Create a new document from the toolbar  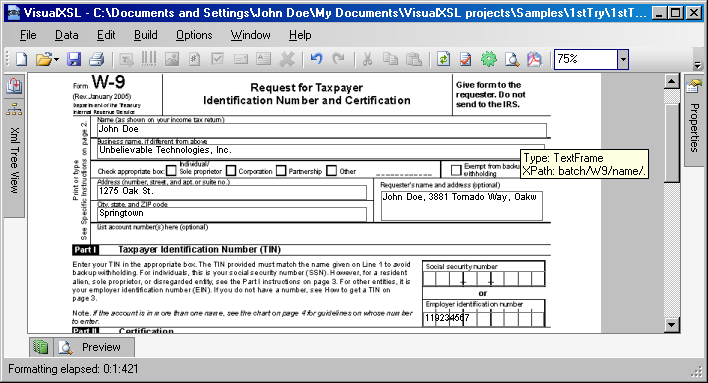coord(21,59)
